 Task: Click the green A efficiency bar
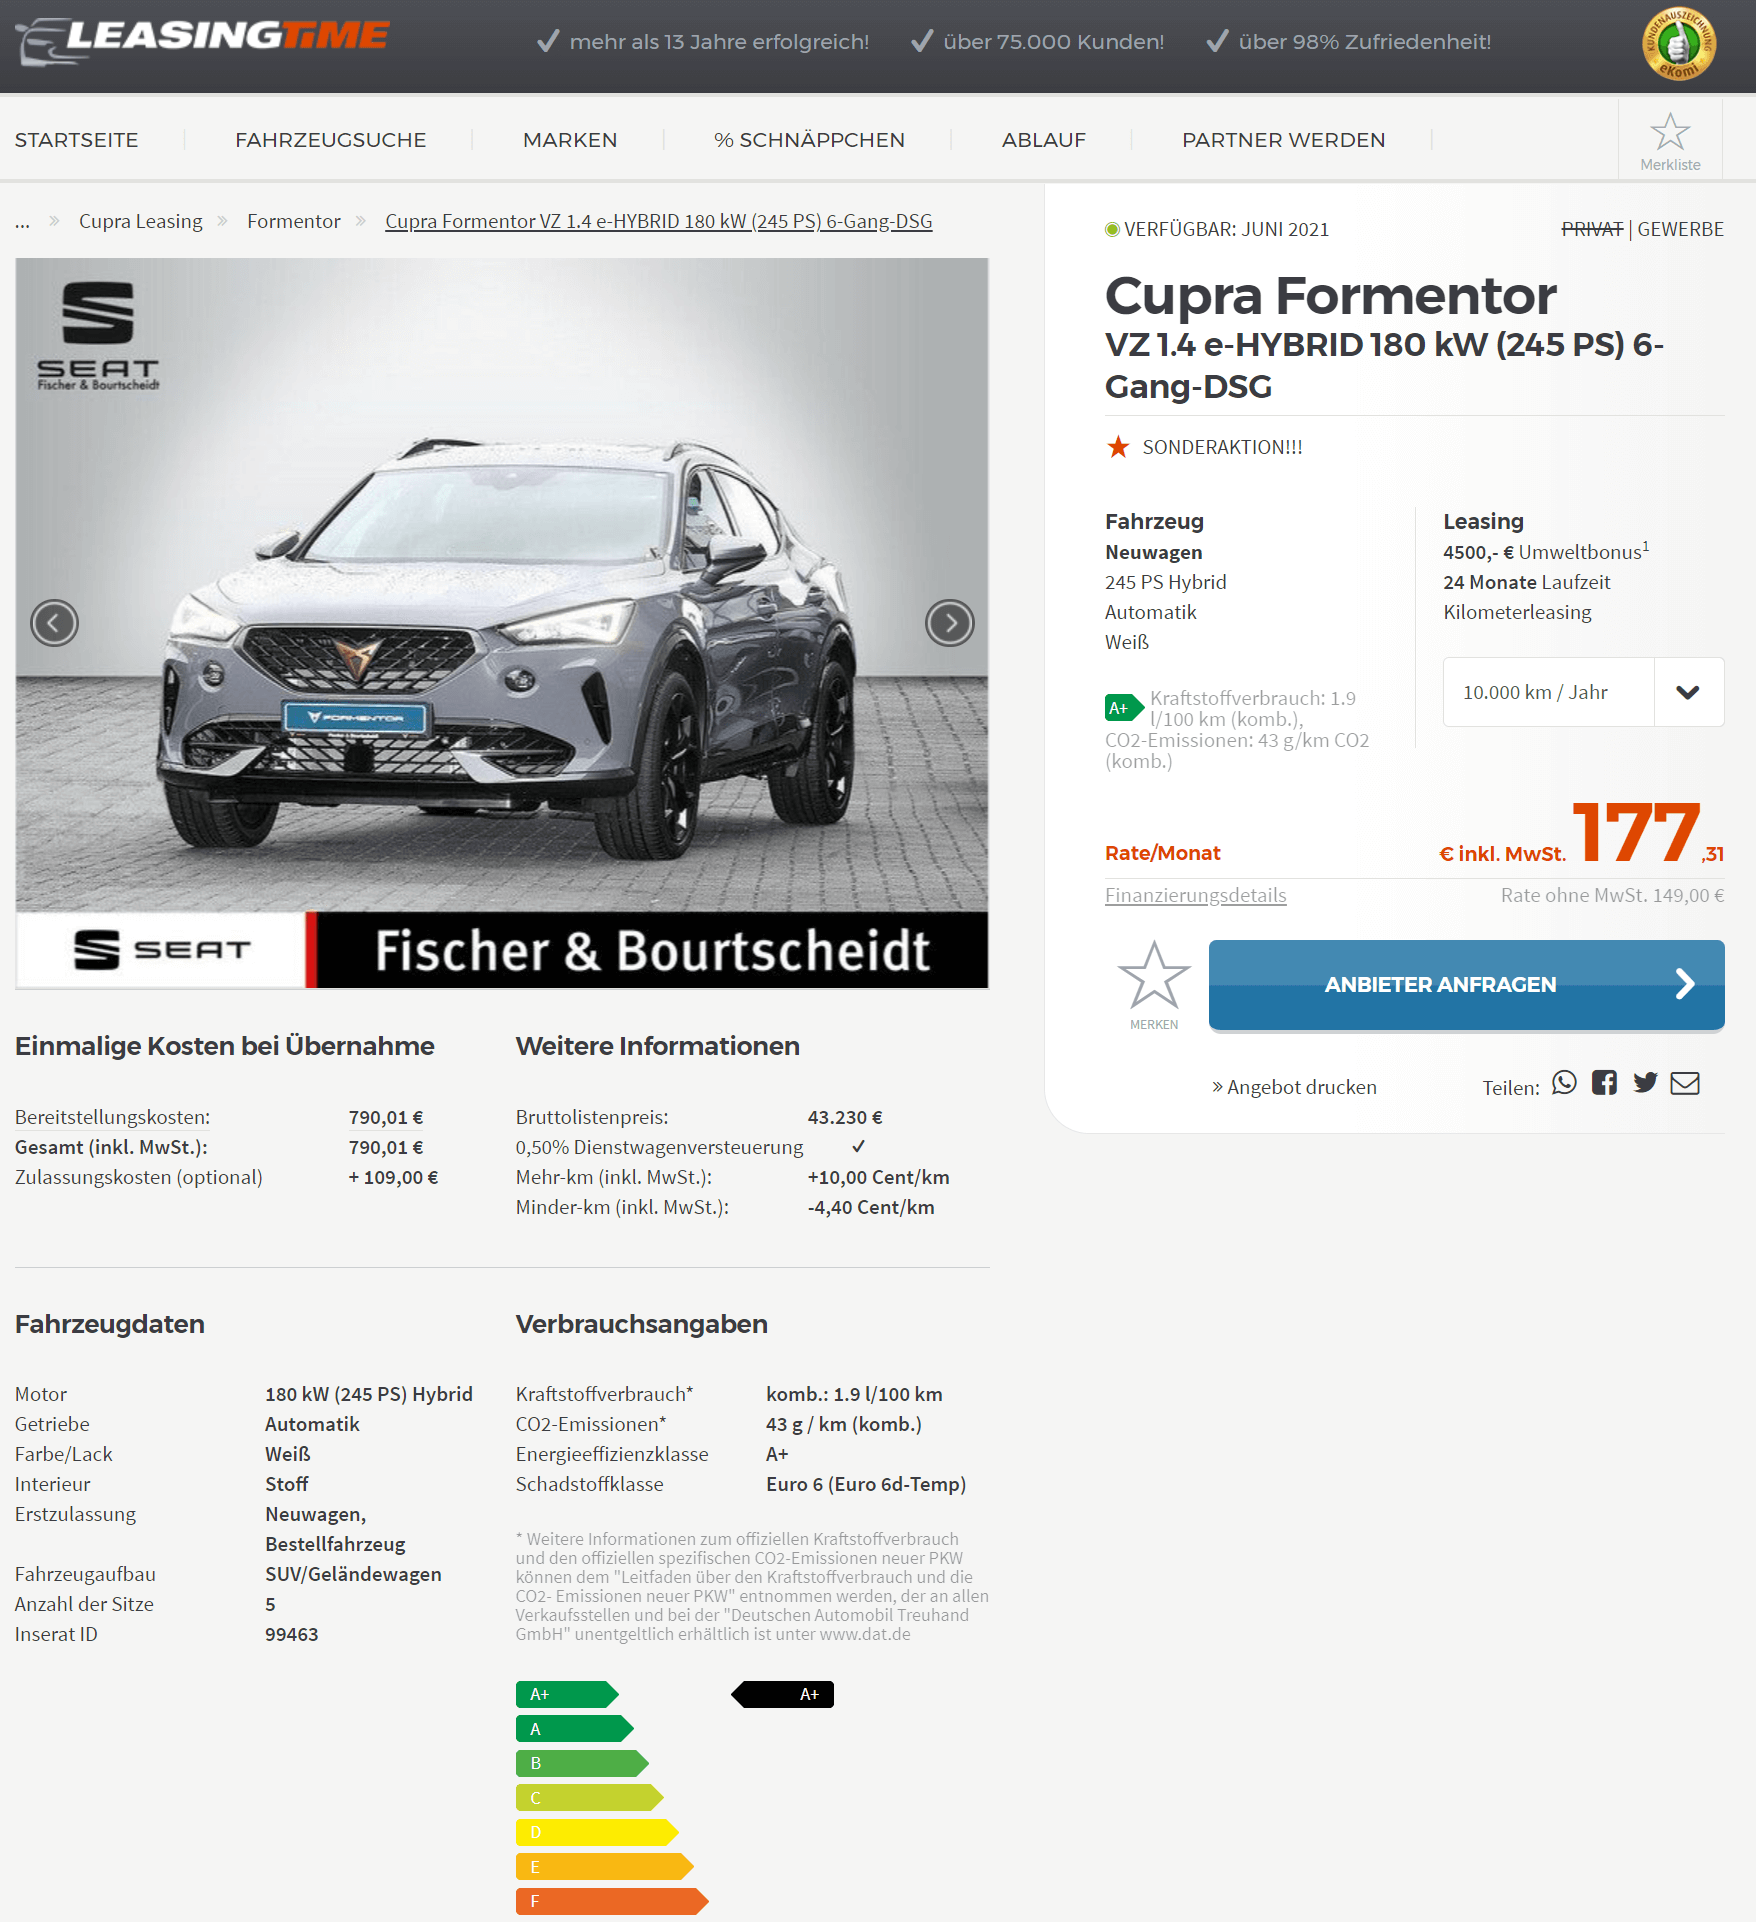click(x=575, y=1729)
